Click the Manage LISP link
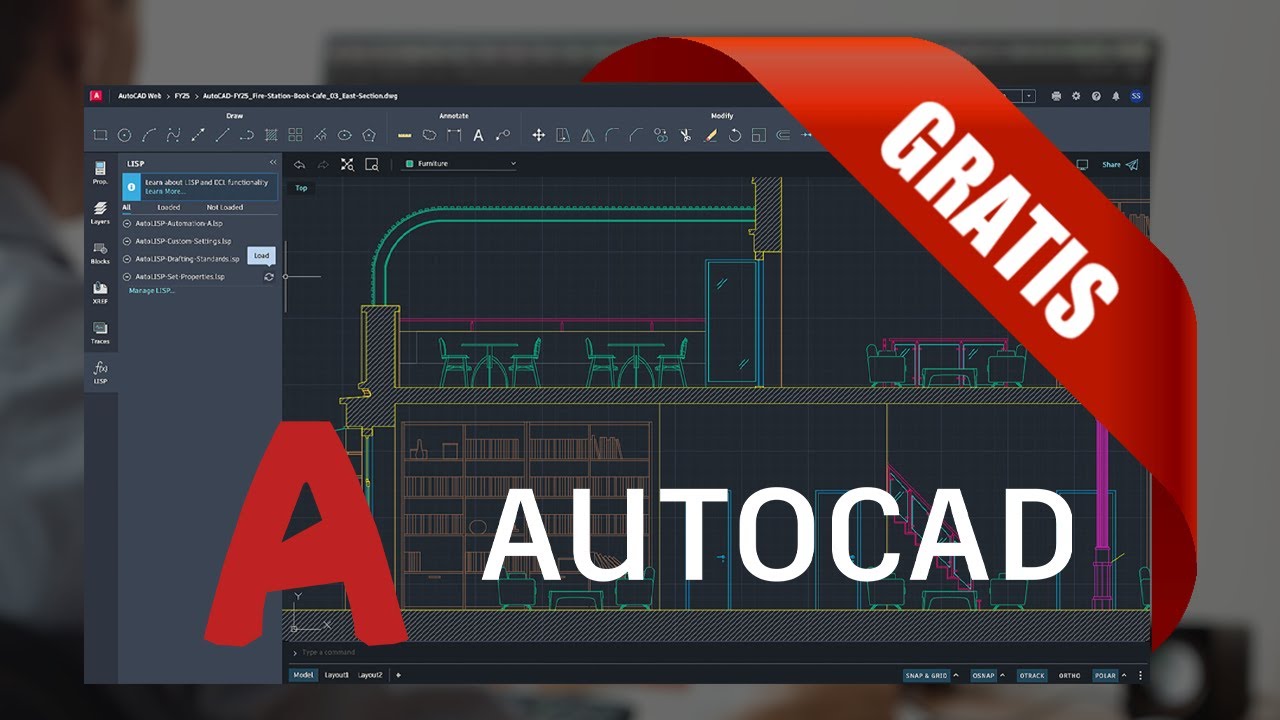The height and width of the screenshot is (720, 1280). (152, 290)
